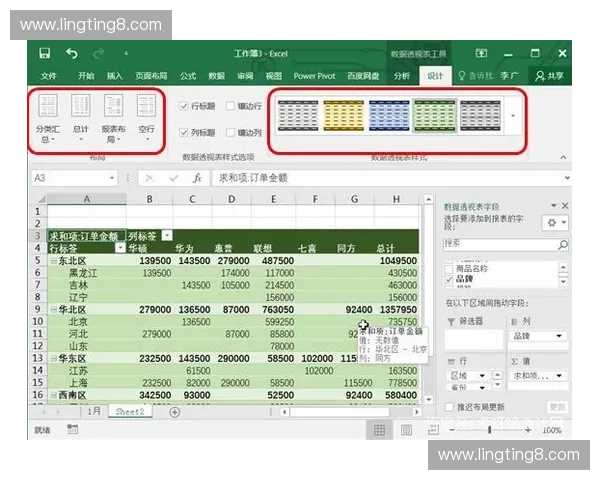600x480 pixels.
Task: Enable Banded Columns (镶边列) checkbox
Action: [230, 132]
